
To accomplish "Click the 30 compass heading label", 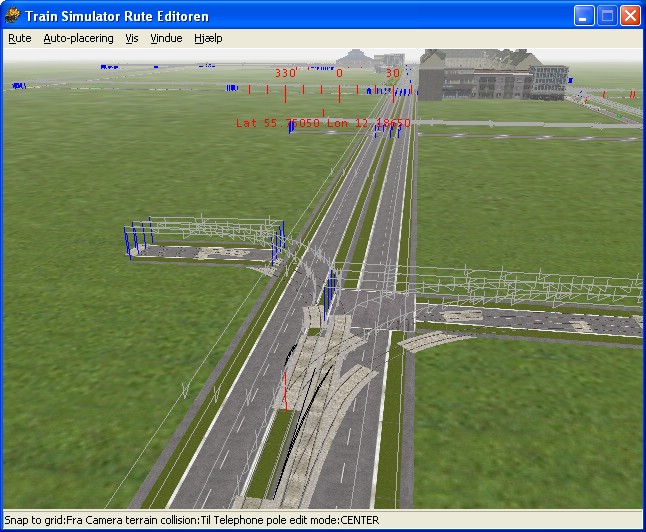I will tap(392, 73).
